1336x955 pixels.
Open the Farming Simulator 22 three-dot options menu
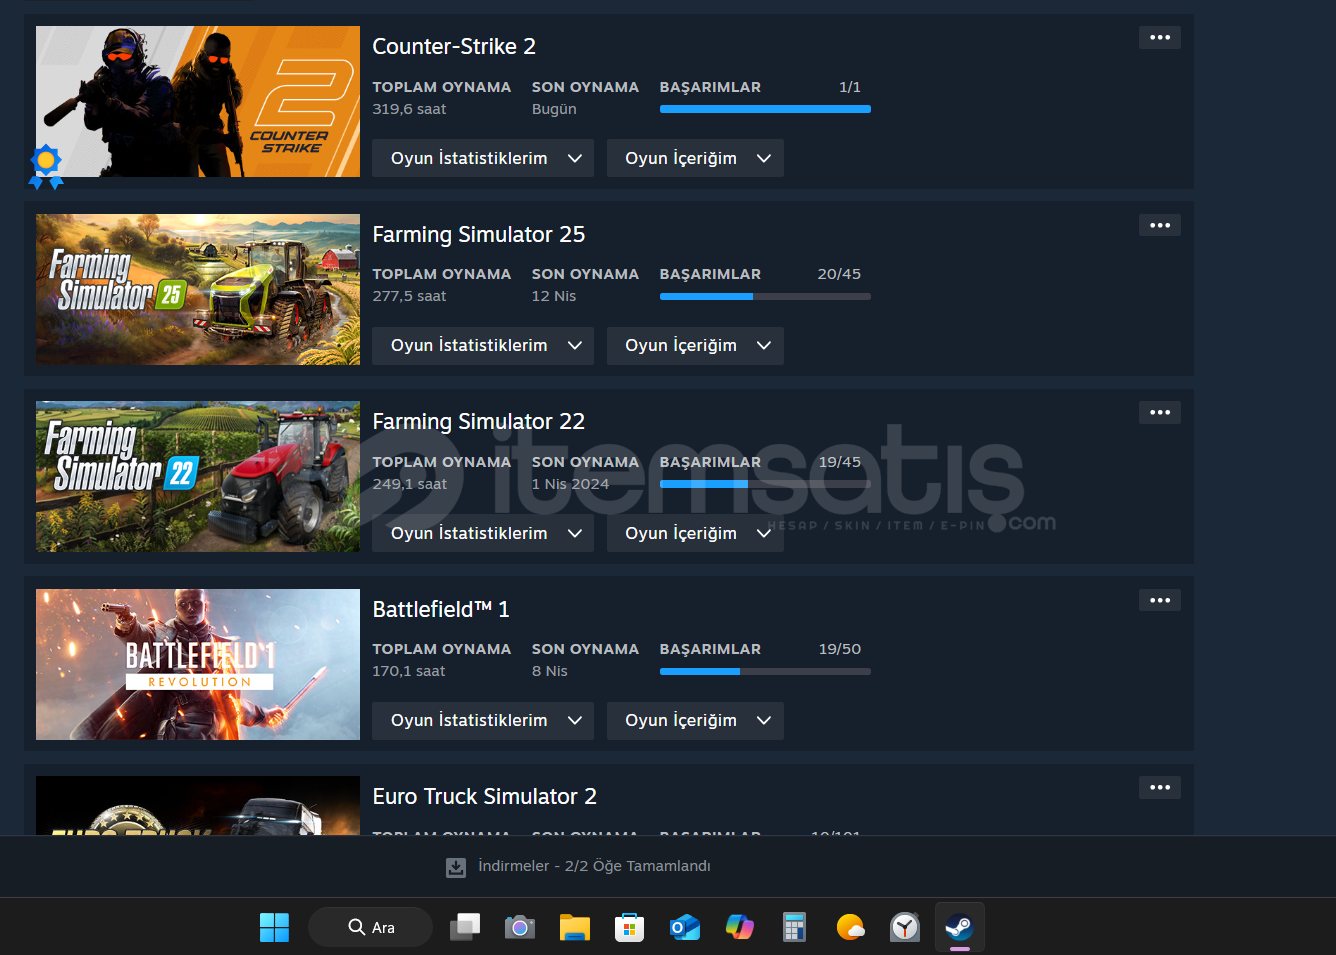pyautogui.click(x=1160, y=412)
